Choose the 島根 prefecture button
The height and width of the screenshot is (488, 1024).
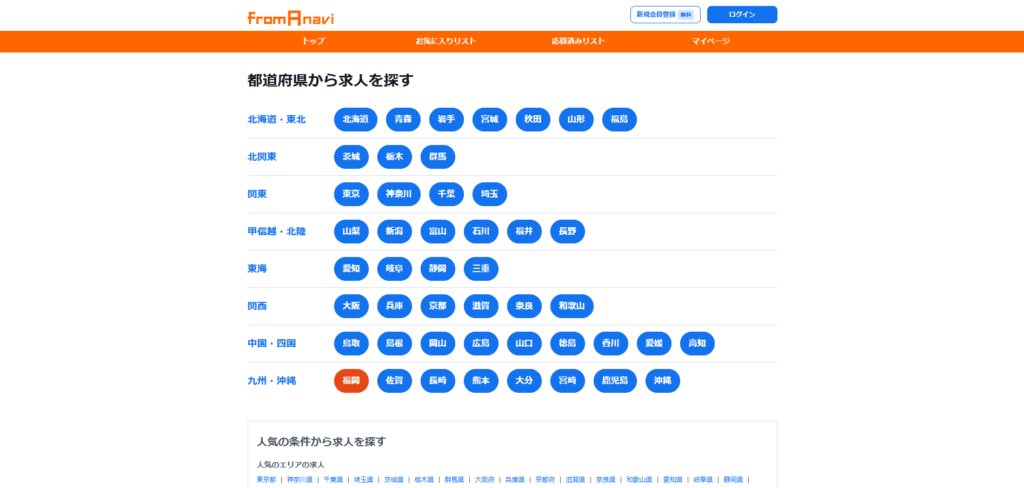(394, 343)
